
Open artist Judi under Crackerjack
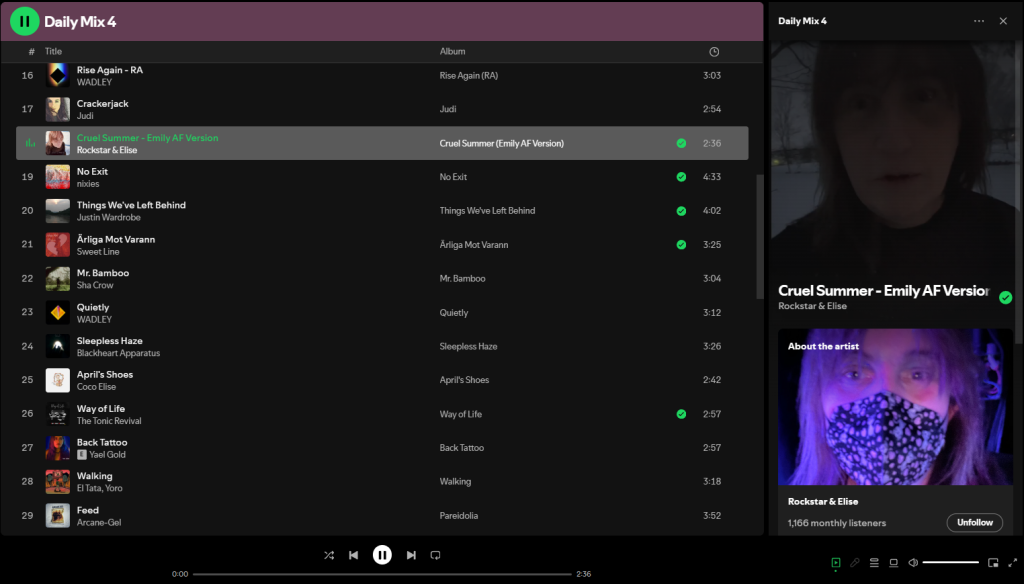85,116
